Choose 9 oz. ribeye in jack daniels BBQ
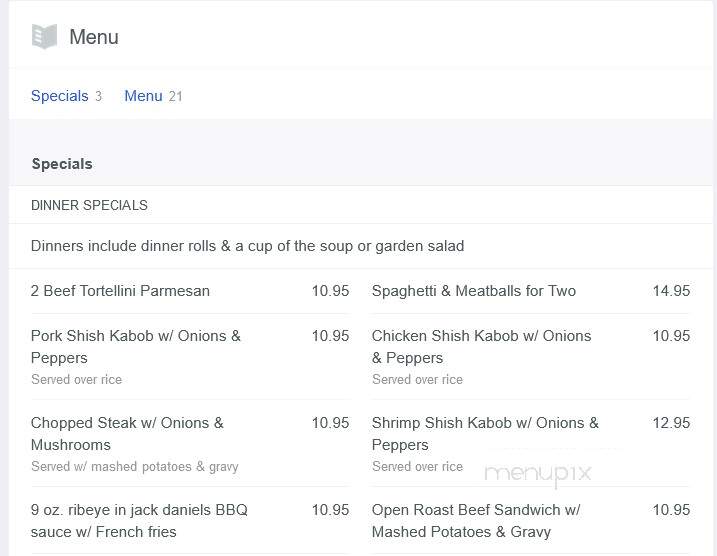The height and width of the screenshot is (556, 717). (x=139, y=520)
